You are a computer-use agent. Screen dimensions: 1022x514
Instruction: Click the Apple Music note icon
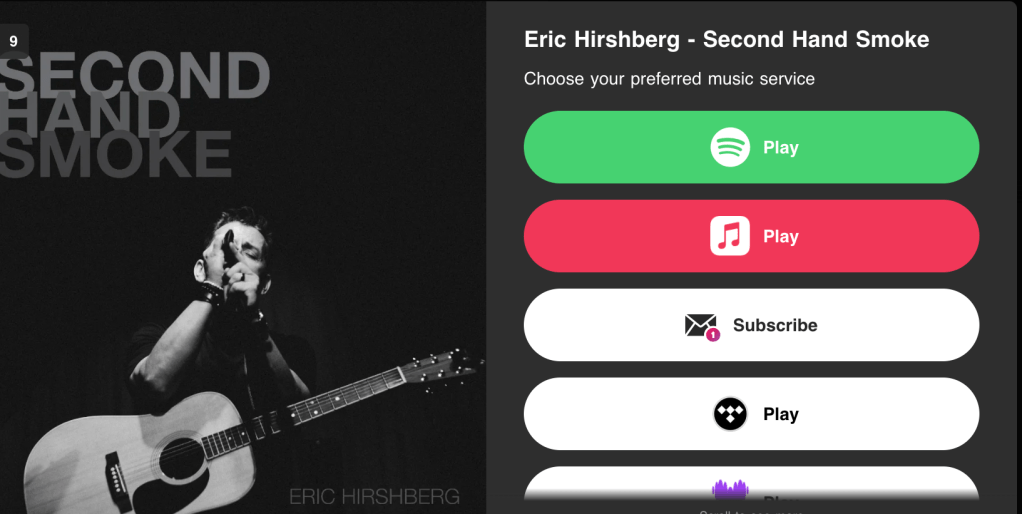730,236
